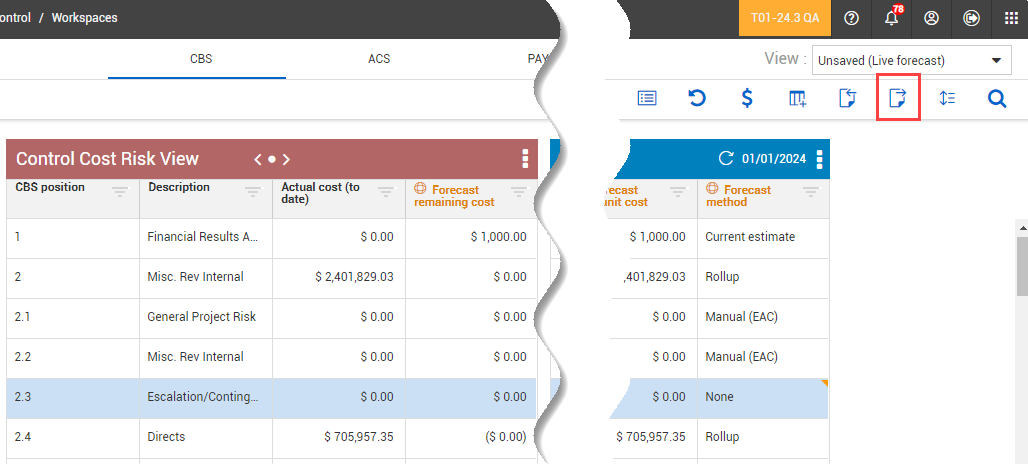This screenshot has width=1028, height=464.
Task: Open Forecast method column filter
Action: (x=811, y=191)
